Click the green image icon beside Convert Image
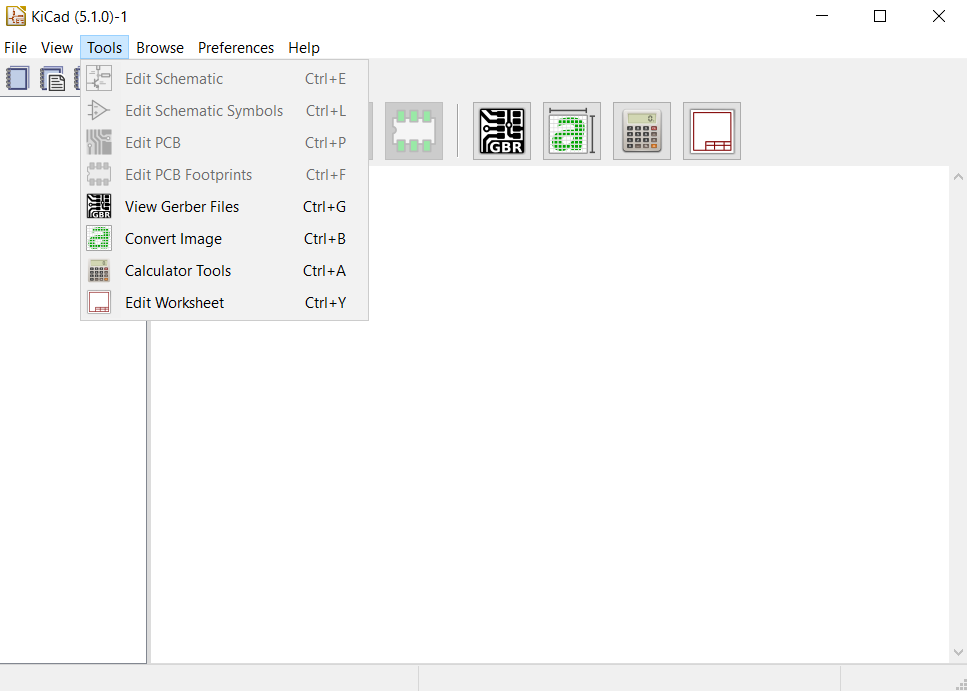 coord(98,238)
